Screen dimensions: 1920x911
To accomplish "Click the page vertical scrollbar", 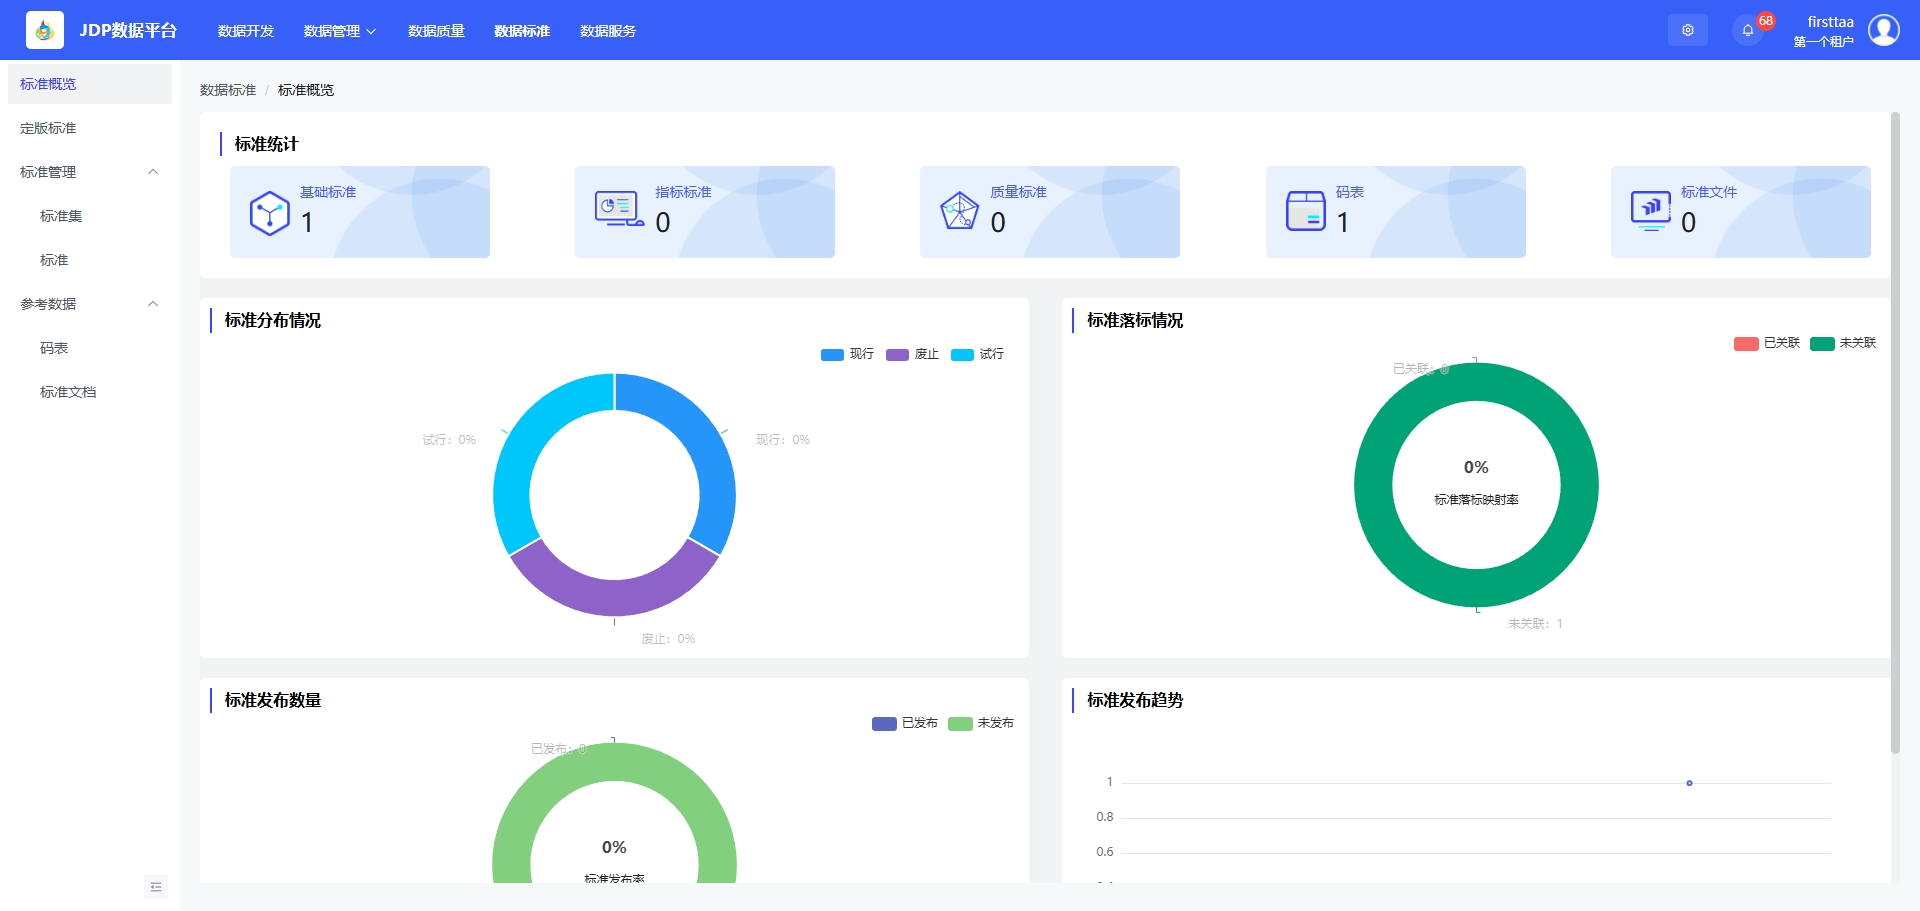I will [x=1895, y=432].
